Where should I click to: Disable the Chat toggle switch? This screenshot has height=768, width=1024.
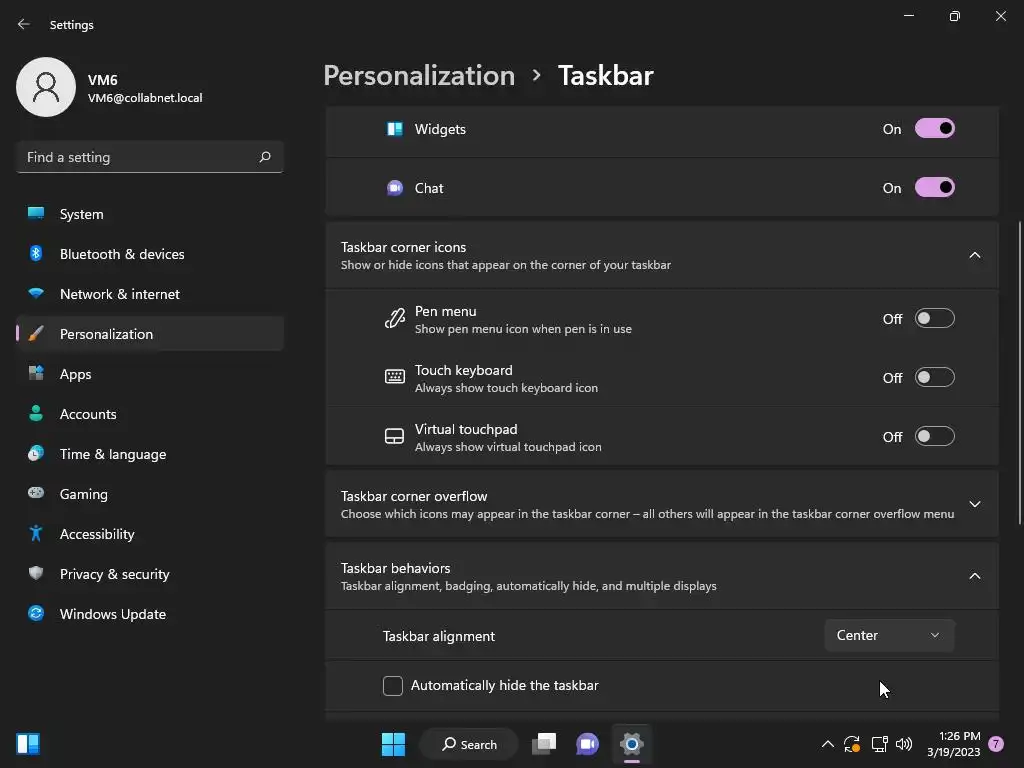point(935,187)
